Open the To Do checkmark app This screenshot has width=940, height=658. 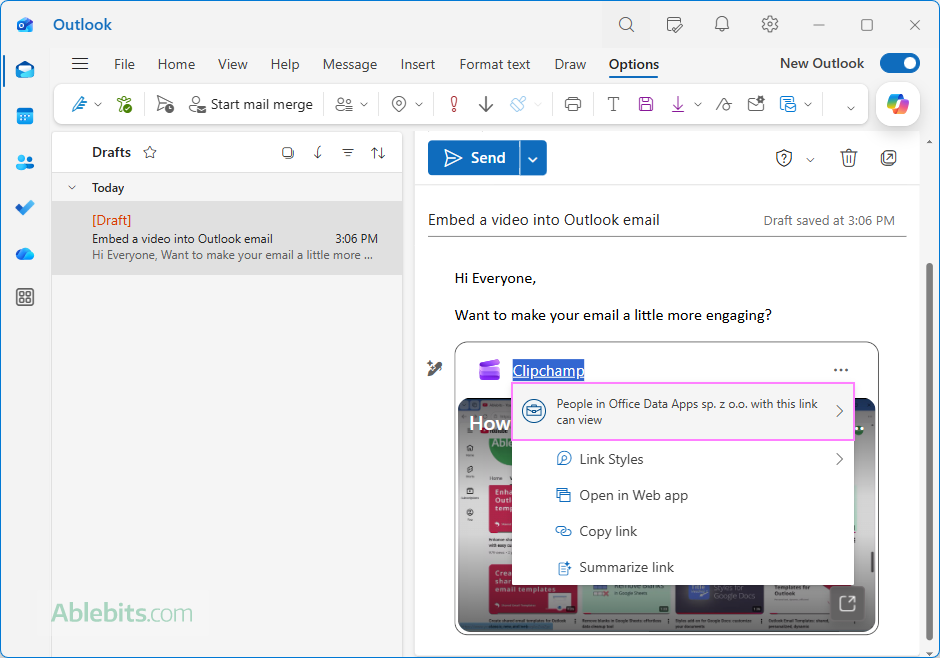tap(25, 207)
